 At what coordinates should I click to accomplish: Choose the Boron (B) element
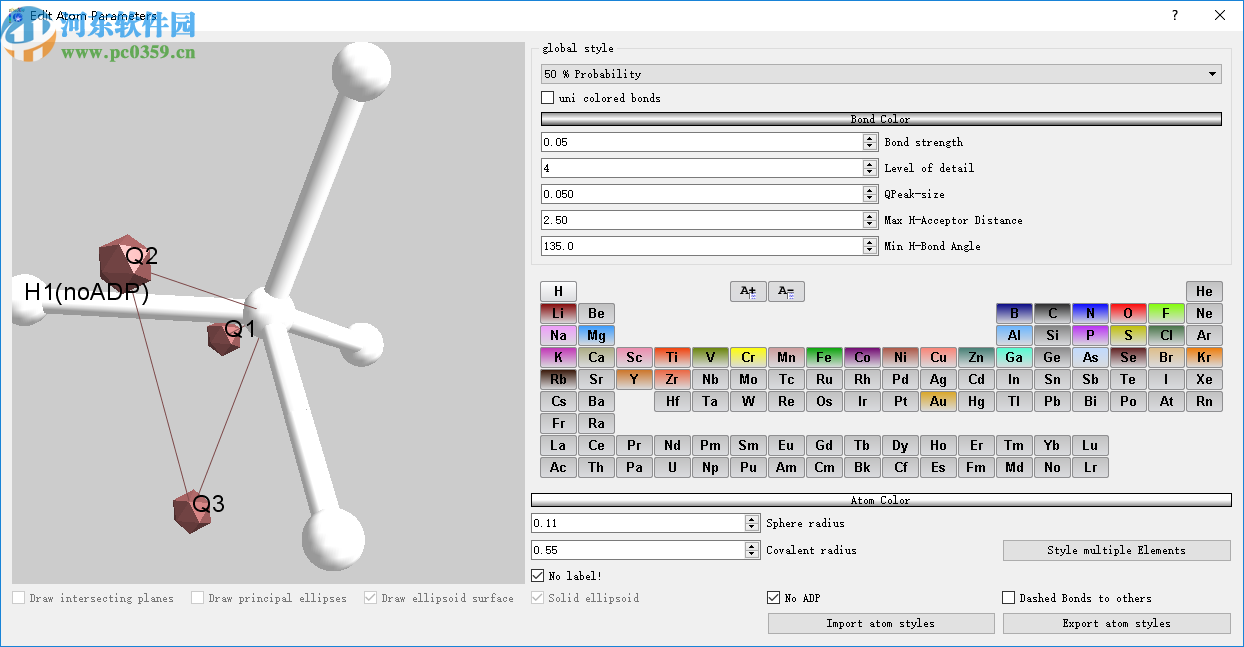click(x=1014, y=313)
